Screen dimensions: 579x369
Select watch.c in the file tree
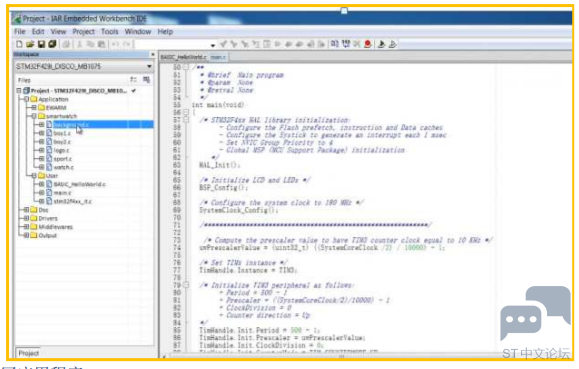(x=64, y=167)
